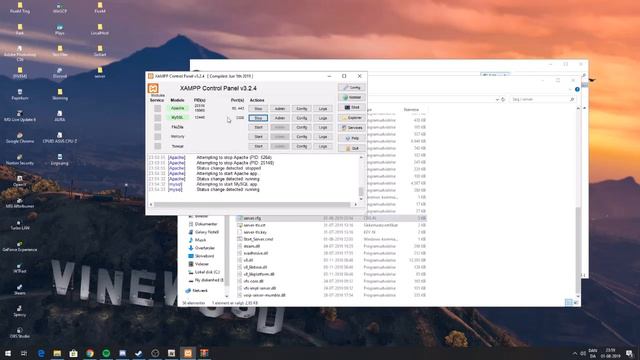Open Help in the XAMPP side panel
The width and height of the screenshot is (640, 360).
tap(351, 138)
